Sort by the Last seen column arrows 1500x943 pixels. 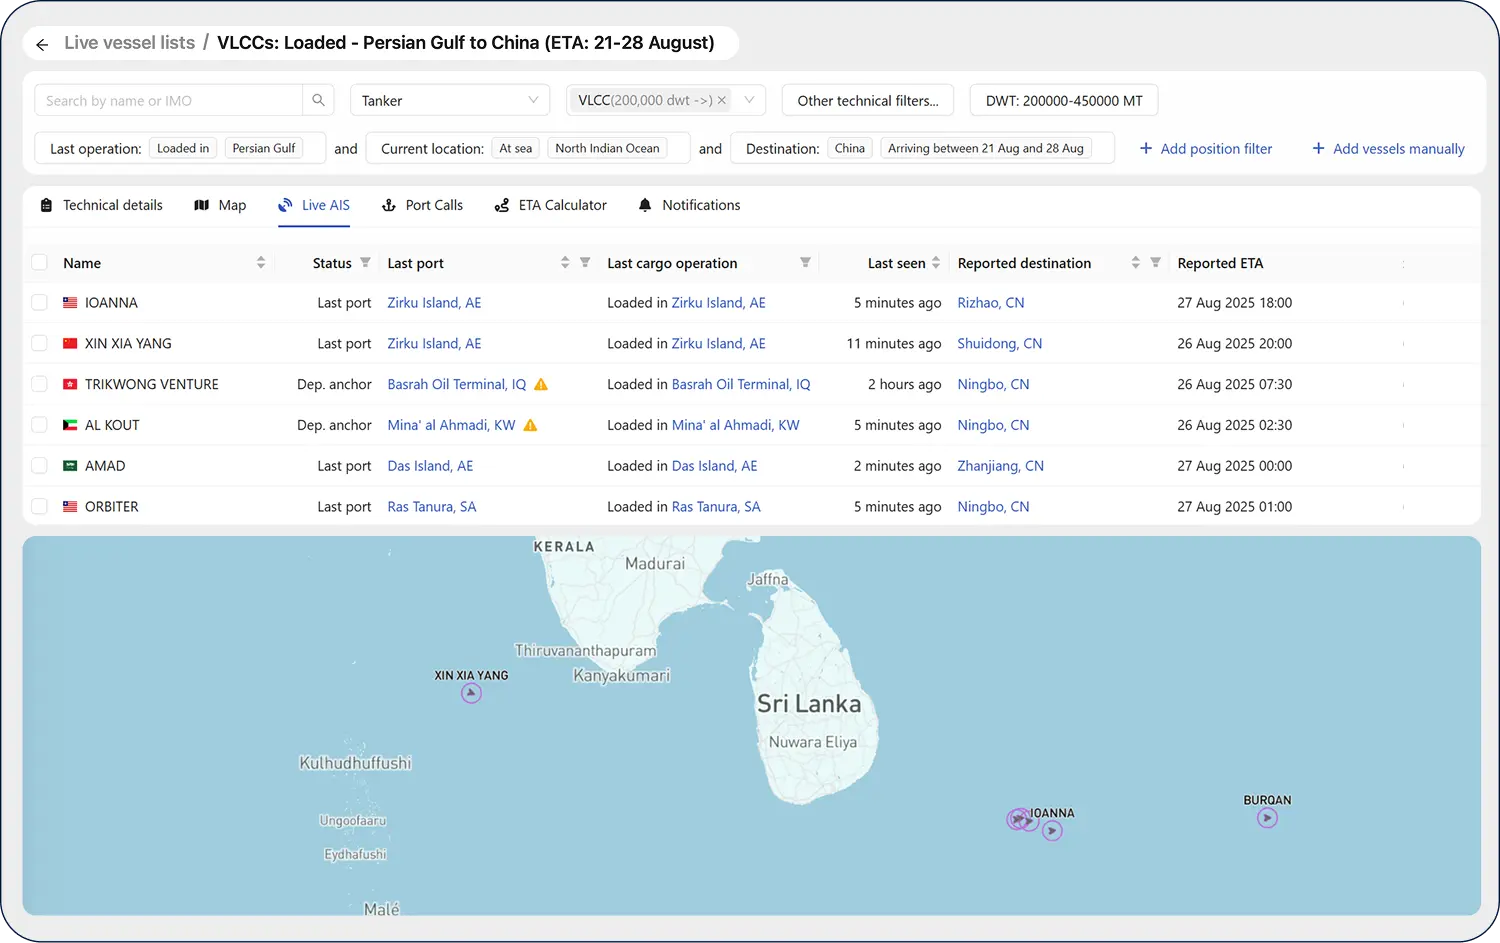[936, 262]
